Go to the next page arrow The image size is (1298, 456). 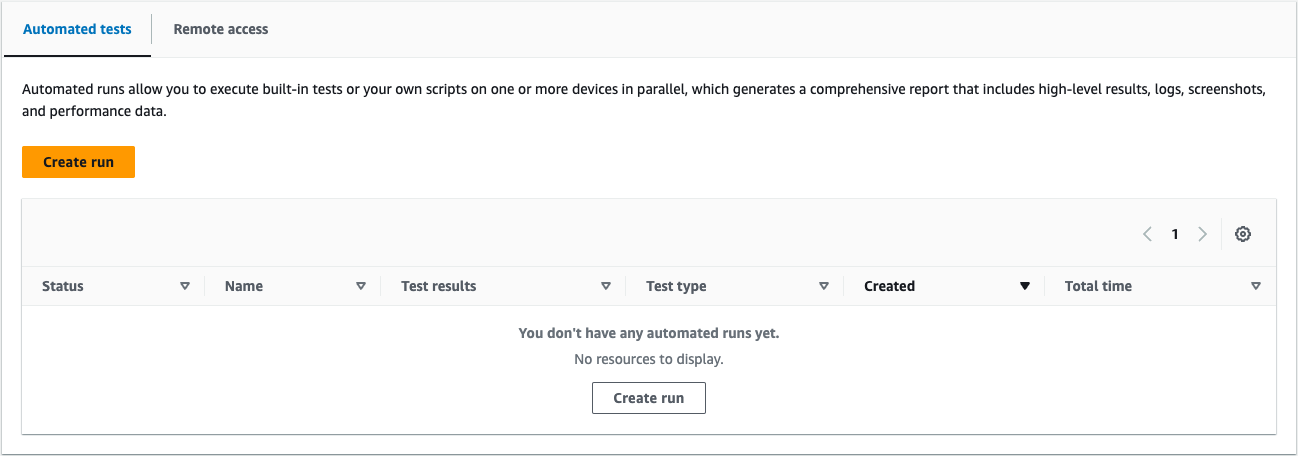click(1202, 234)
